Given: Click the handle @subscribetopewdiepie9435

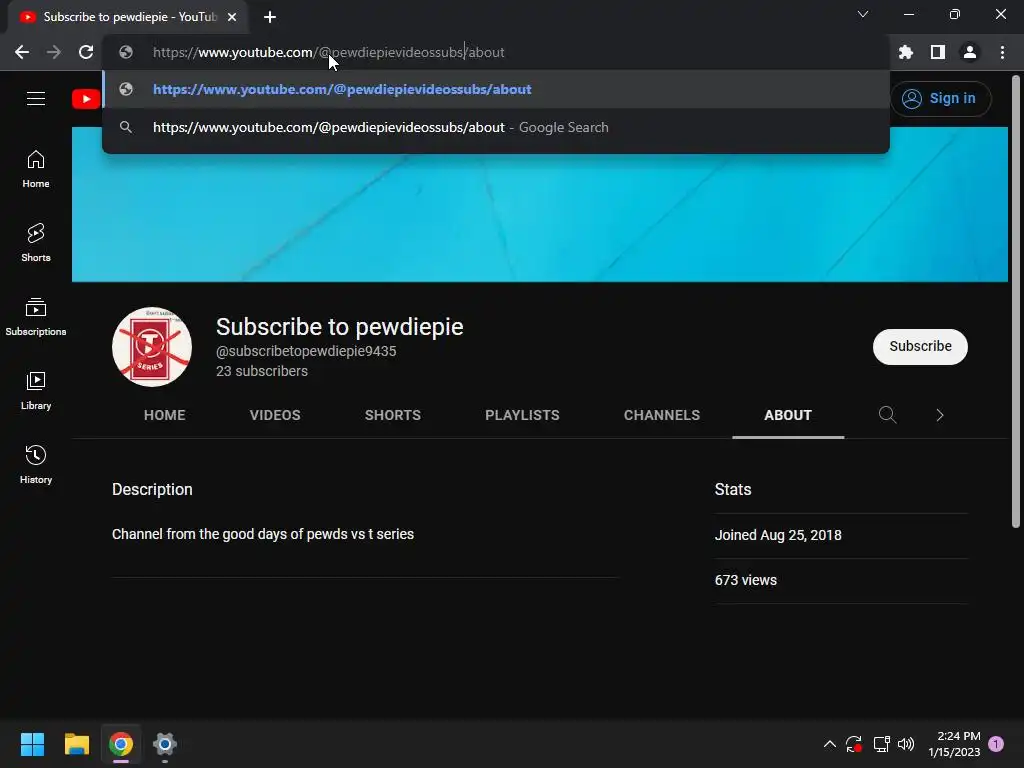Looking at the screenshot, I should [306, 351].
